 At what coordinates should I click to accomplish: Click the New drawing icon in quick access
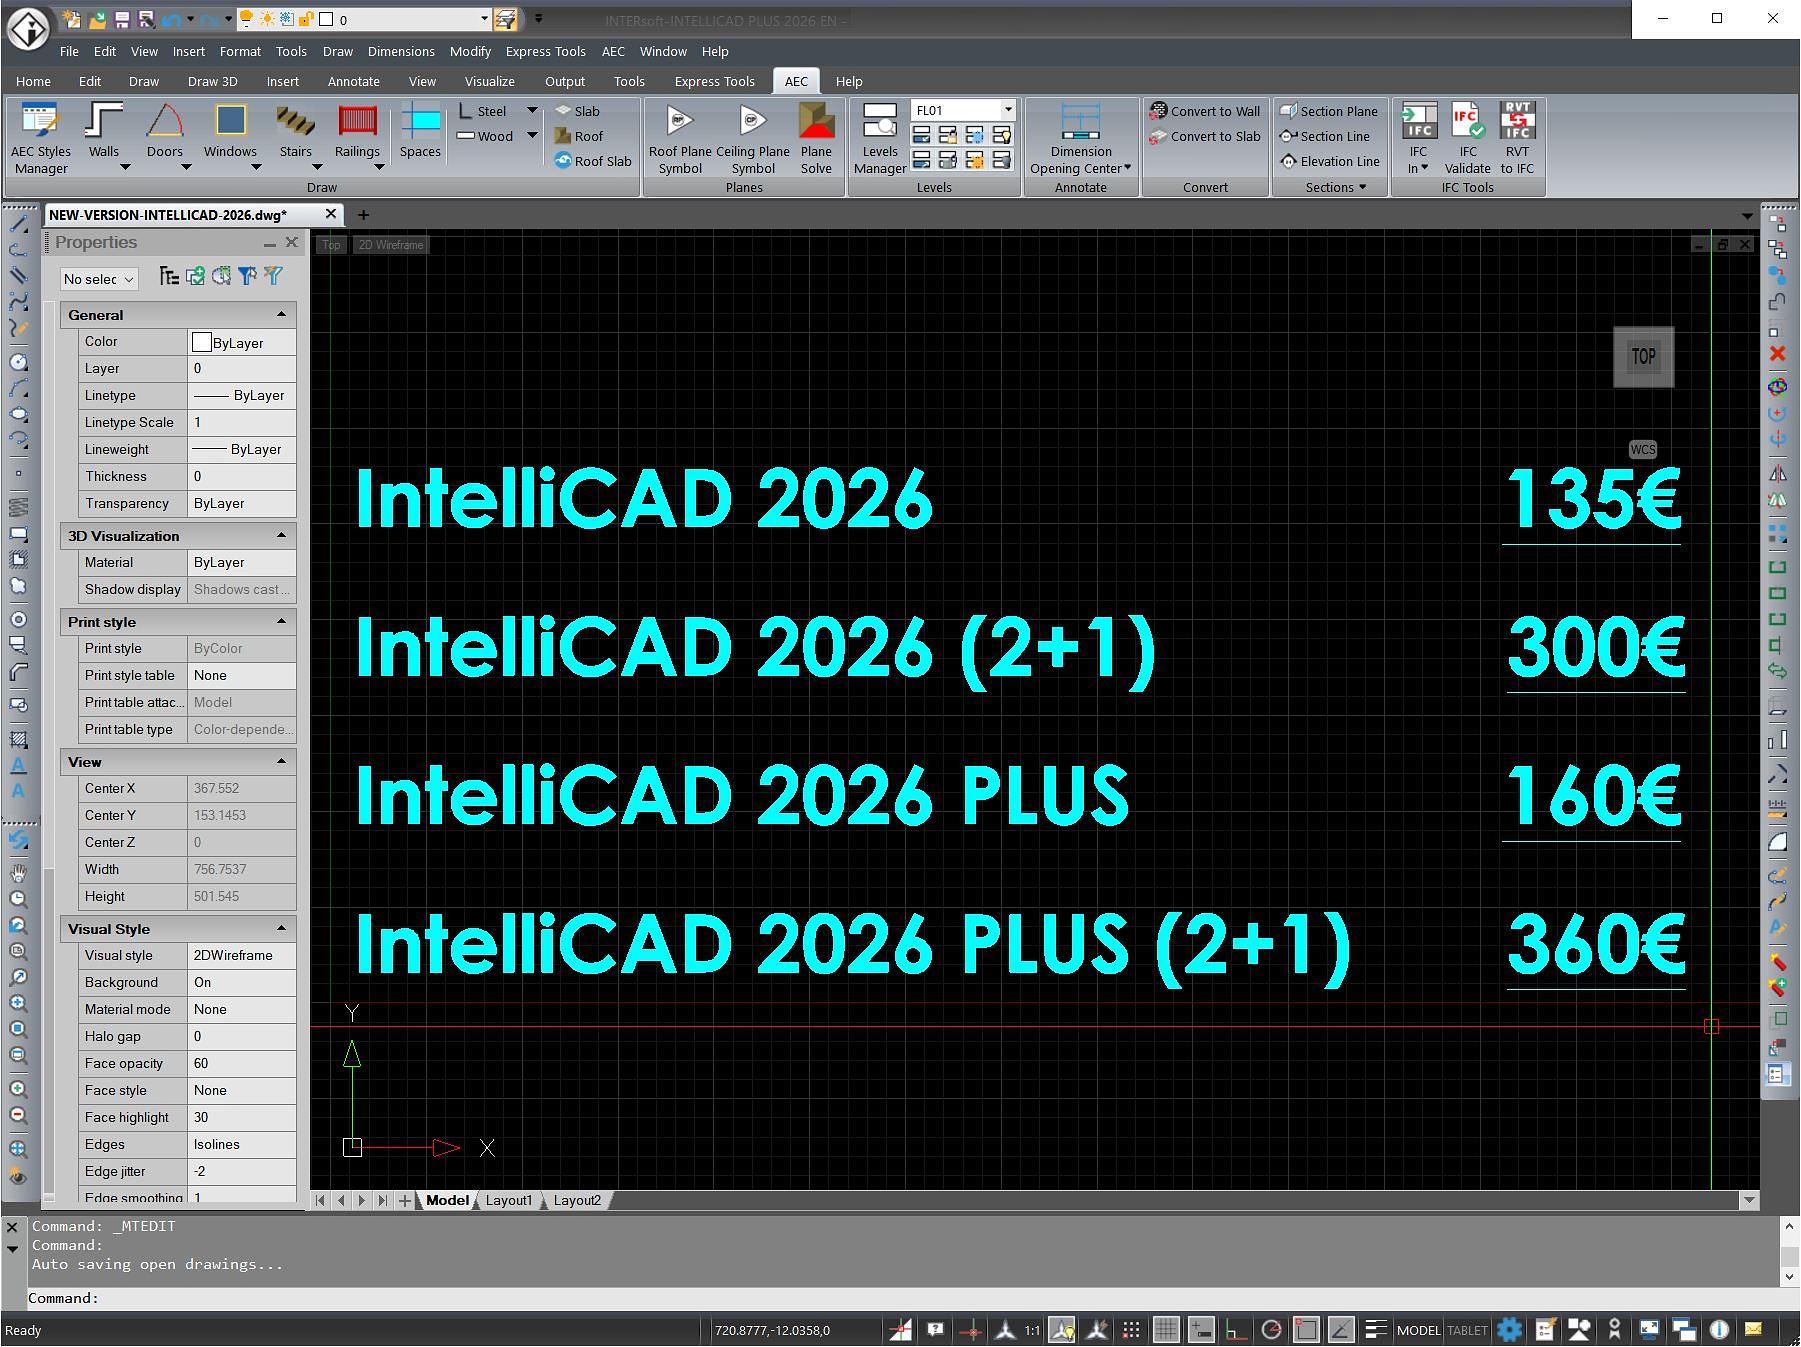click(72, 19)
